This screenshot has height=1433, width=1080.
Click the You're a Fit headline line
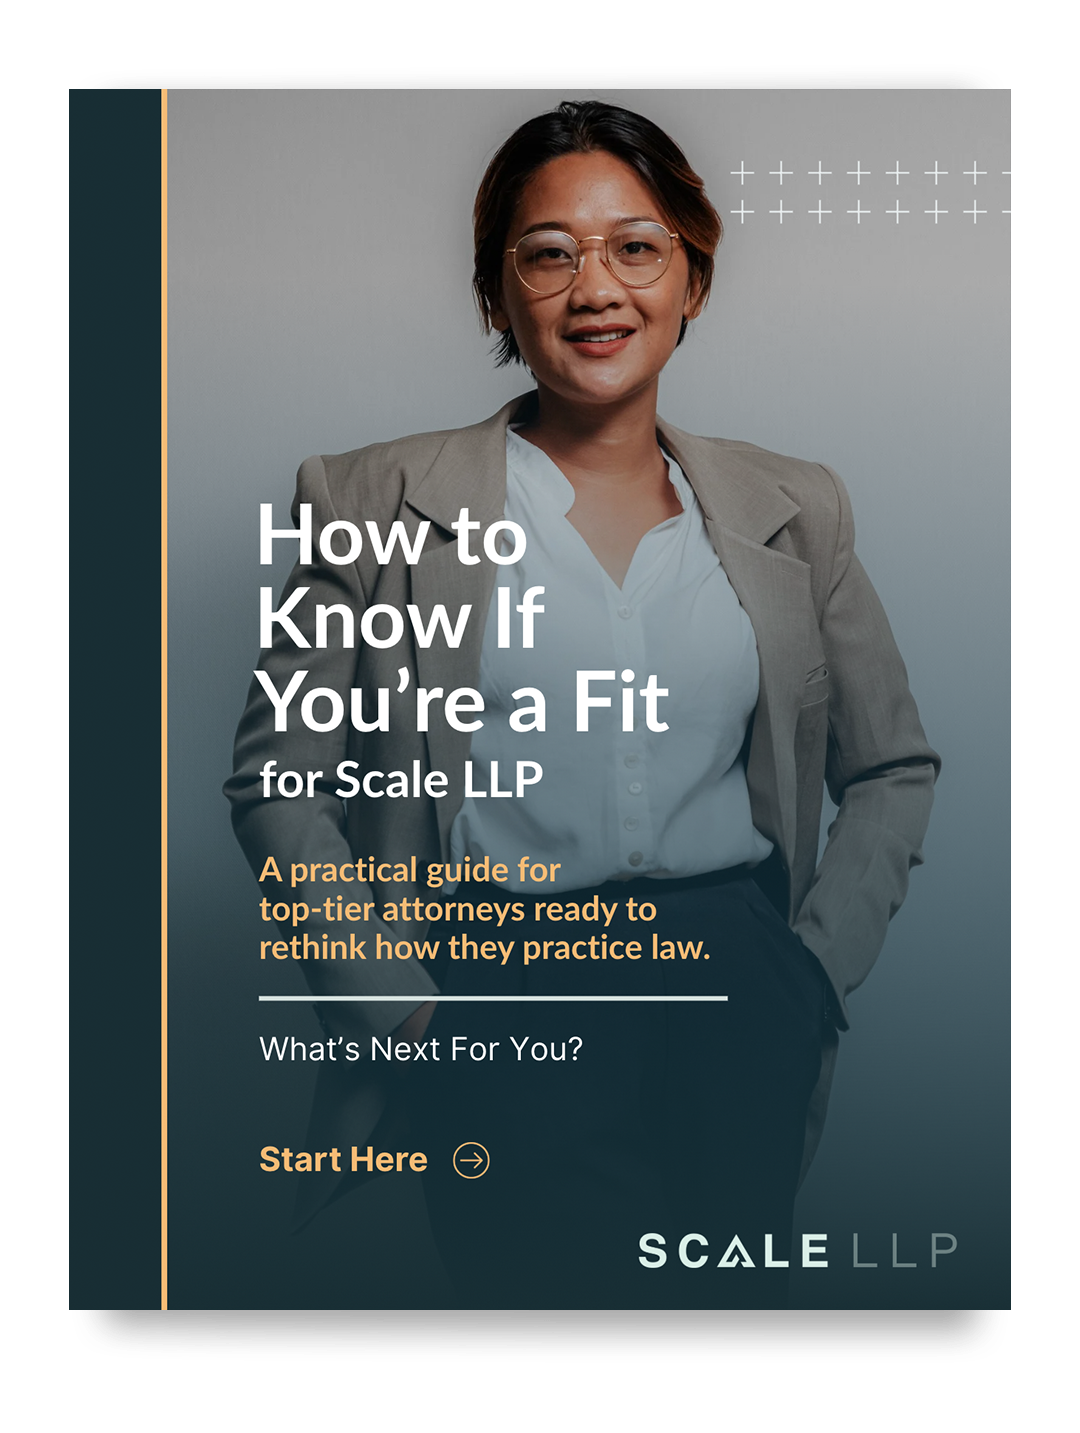click(462, 702)
